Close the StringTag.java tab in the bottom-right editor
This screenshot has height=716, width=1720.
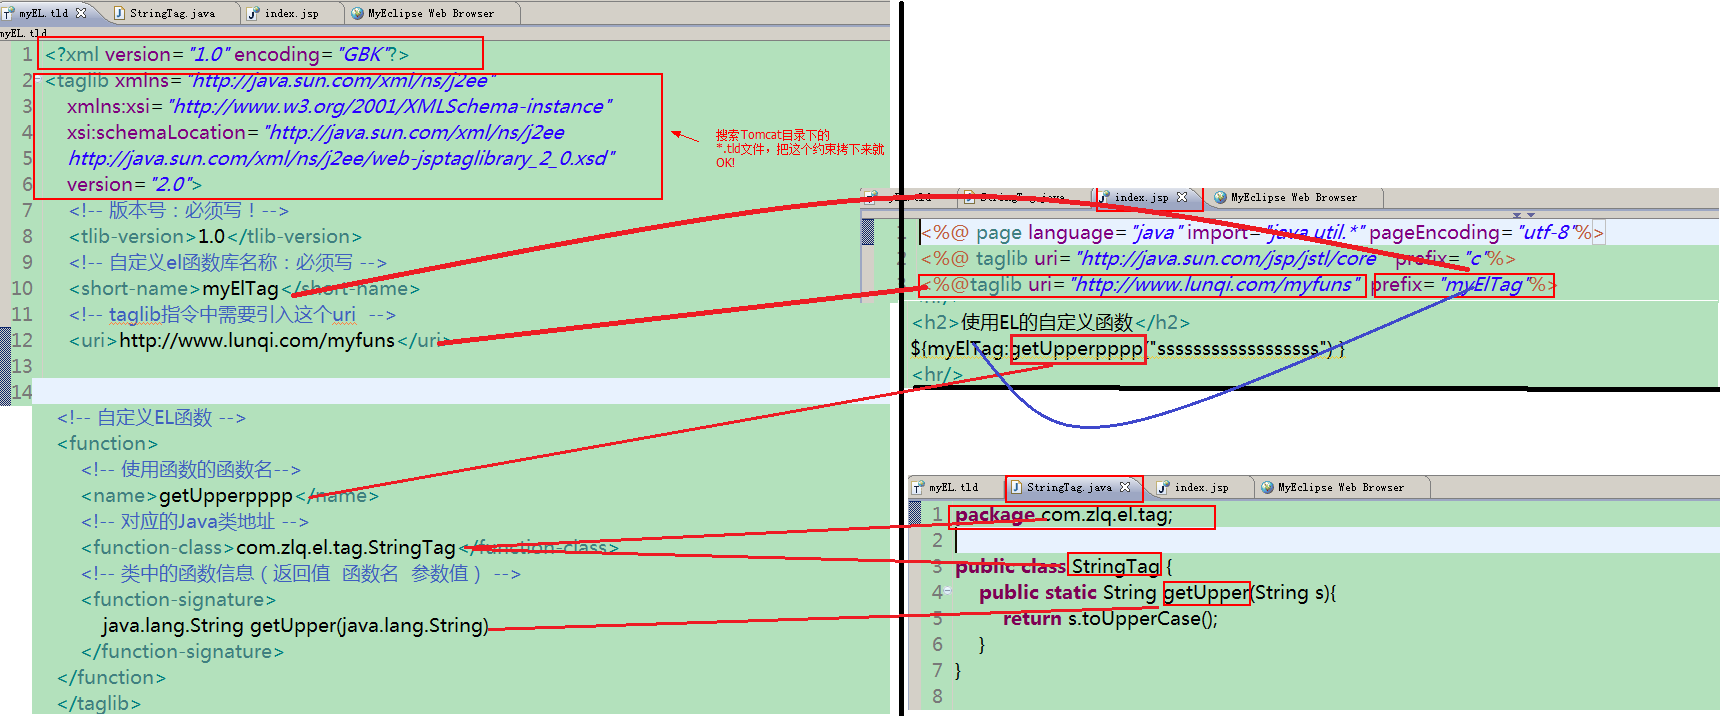point(1125,487)
